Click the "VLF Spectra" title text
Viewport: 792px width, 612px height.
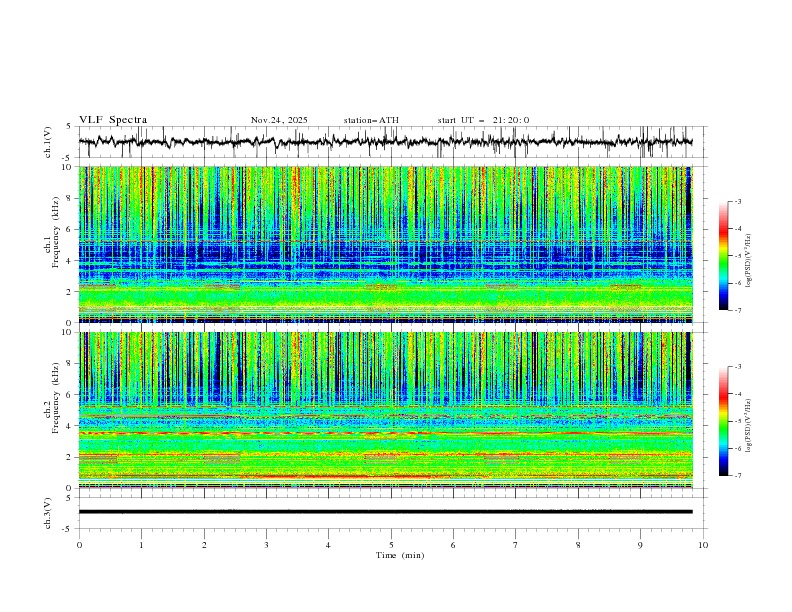113,120
